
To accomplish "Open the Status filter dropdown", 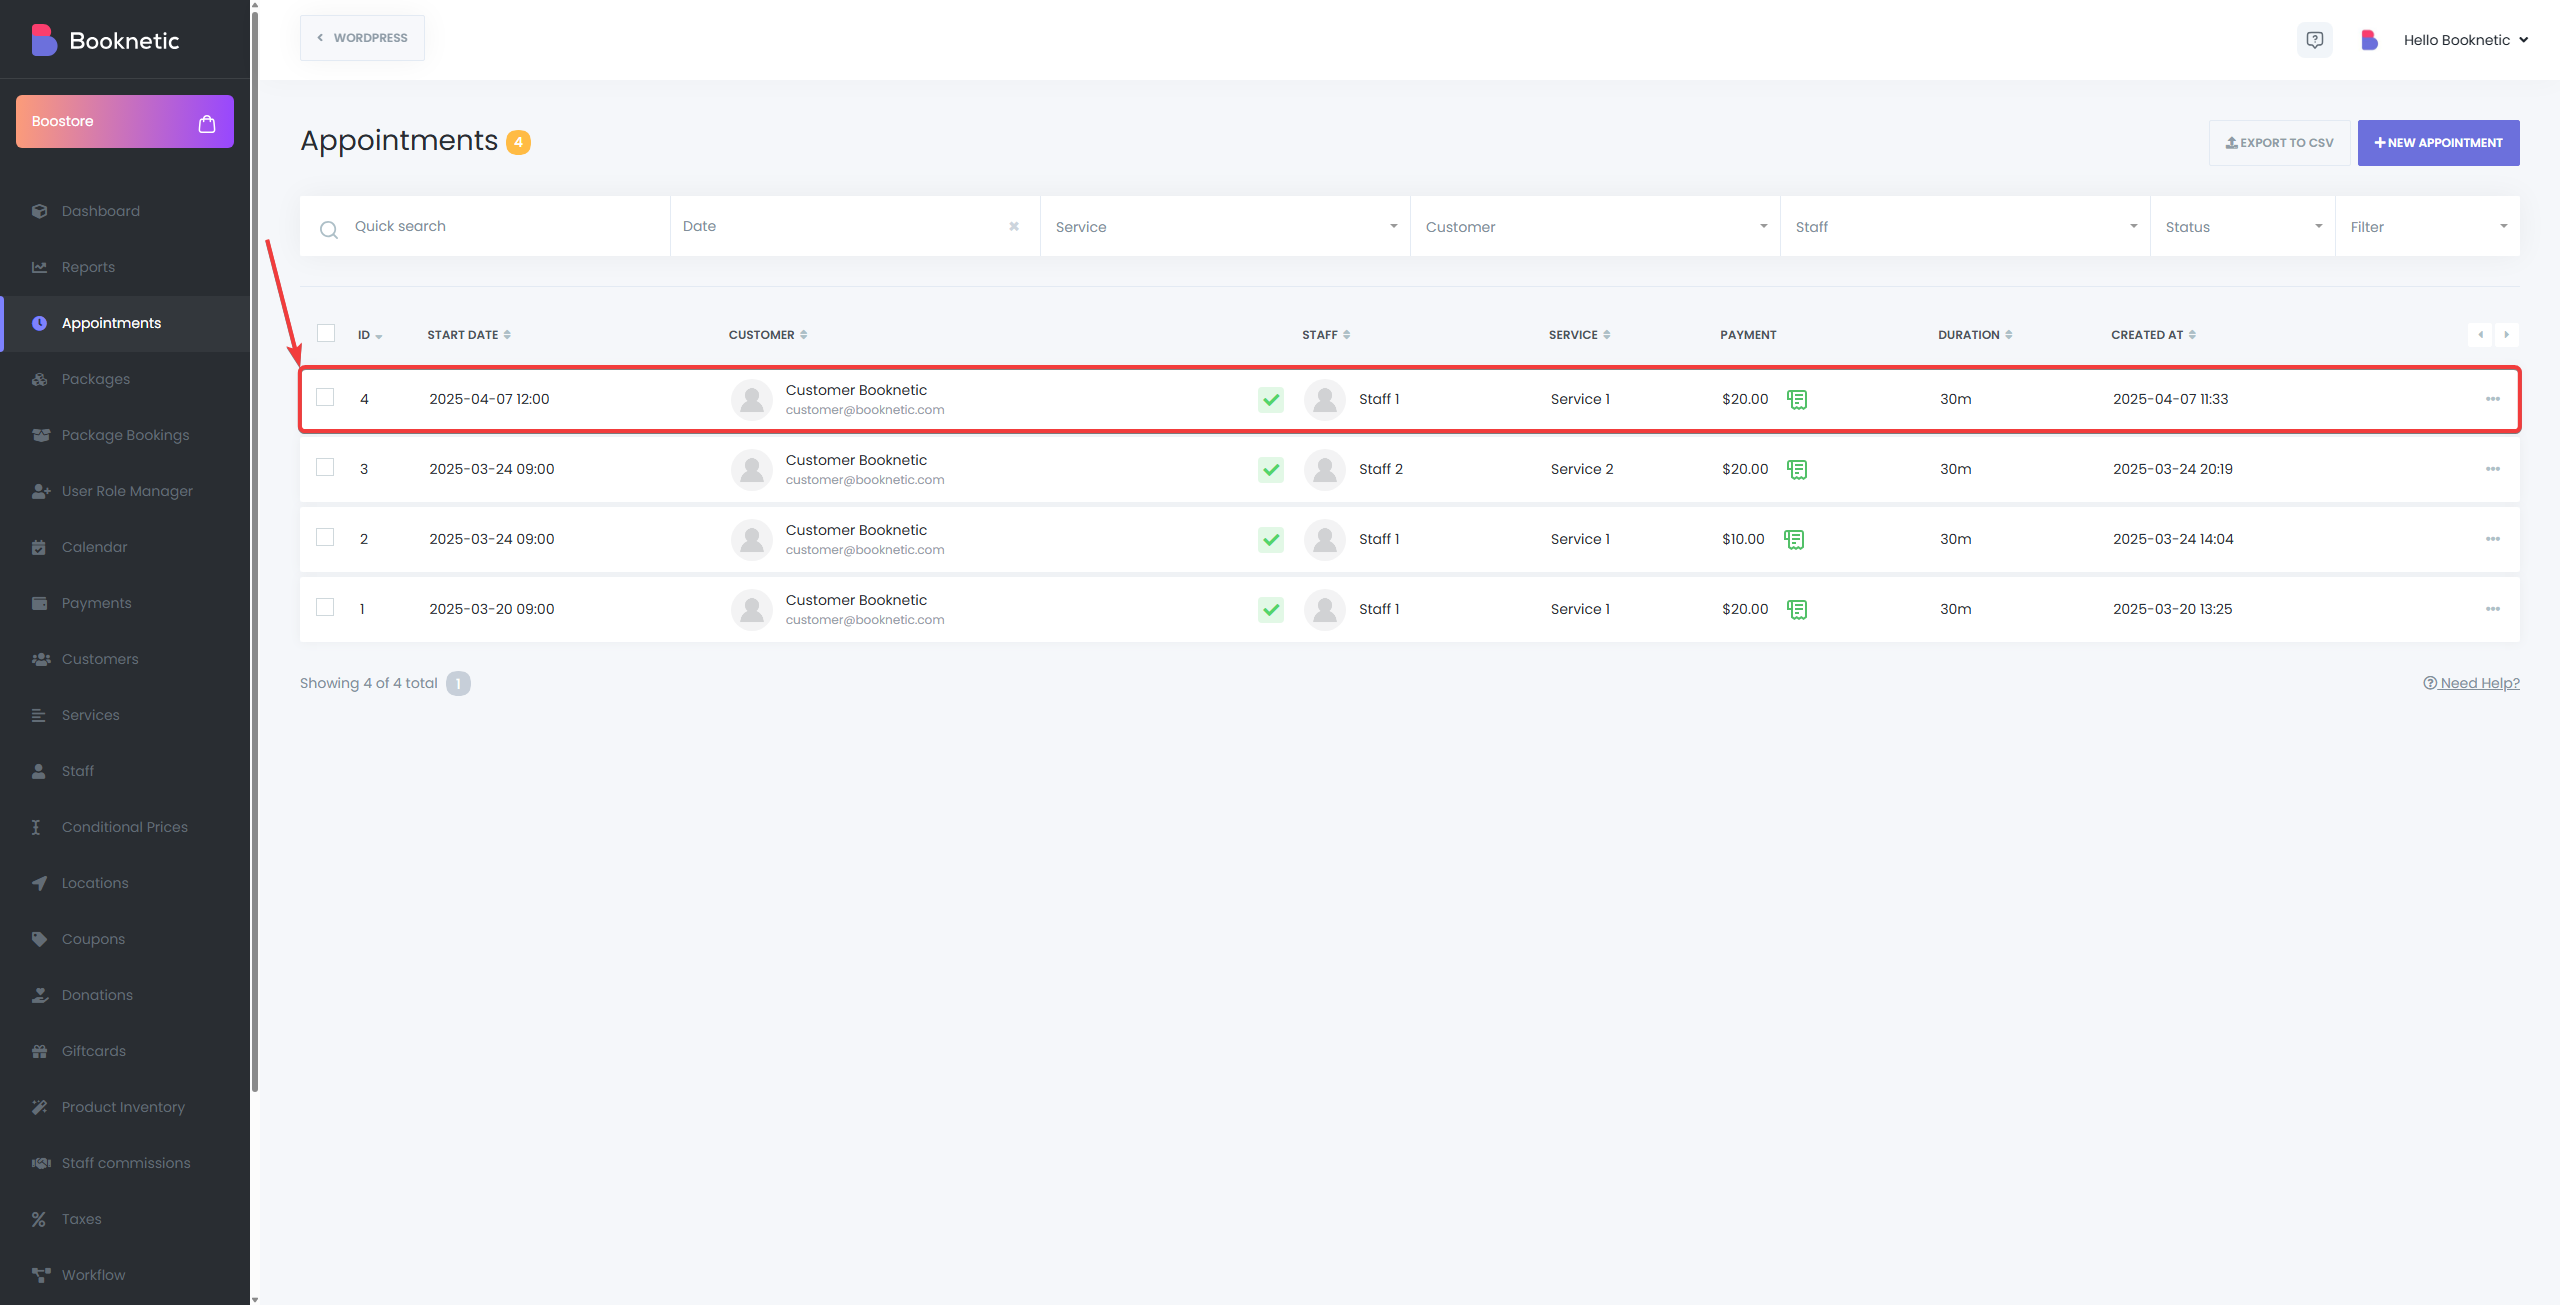I will pyautogui.click(x=2243, y=227).
